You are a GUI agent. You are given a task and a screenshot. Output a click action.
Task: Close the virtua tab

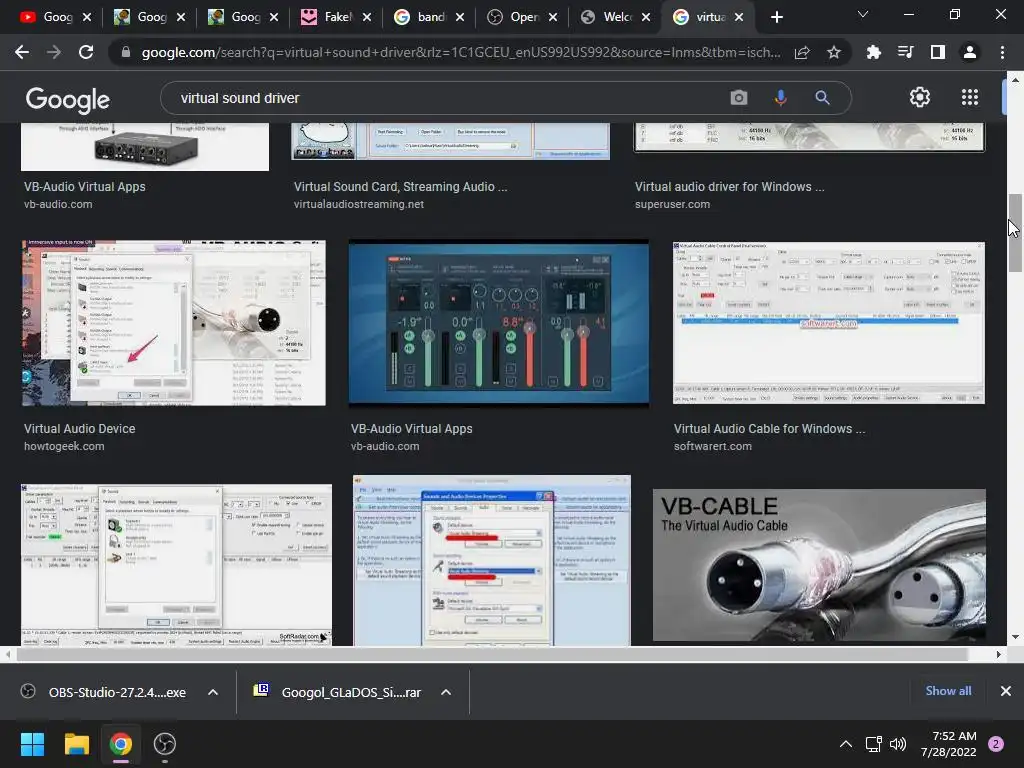pyautogui.click(x=739, y=18)
